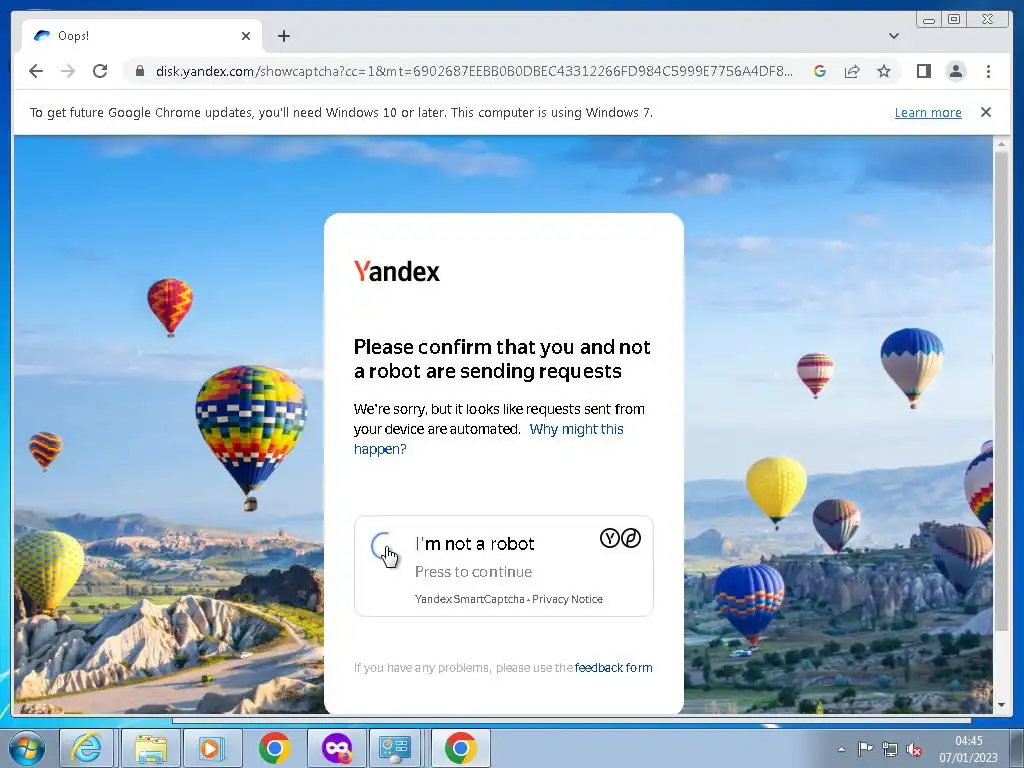Open the first Chrome taskbar icon
The width and height of the screenshot is (1024, 768).
(275, 748)
